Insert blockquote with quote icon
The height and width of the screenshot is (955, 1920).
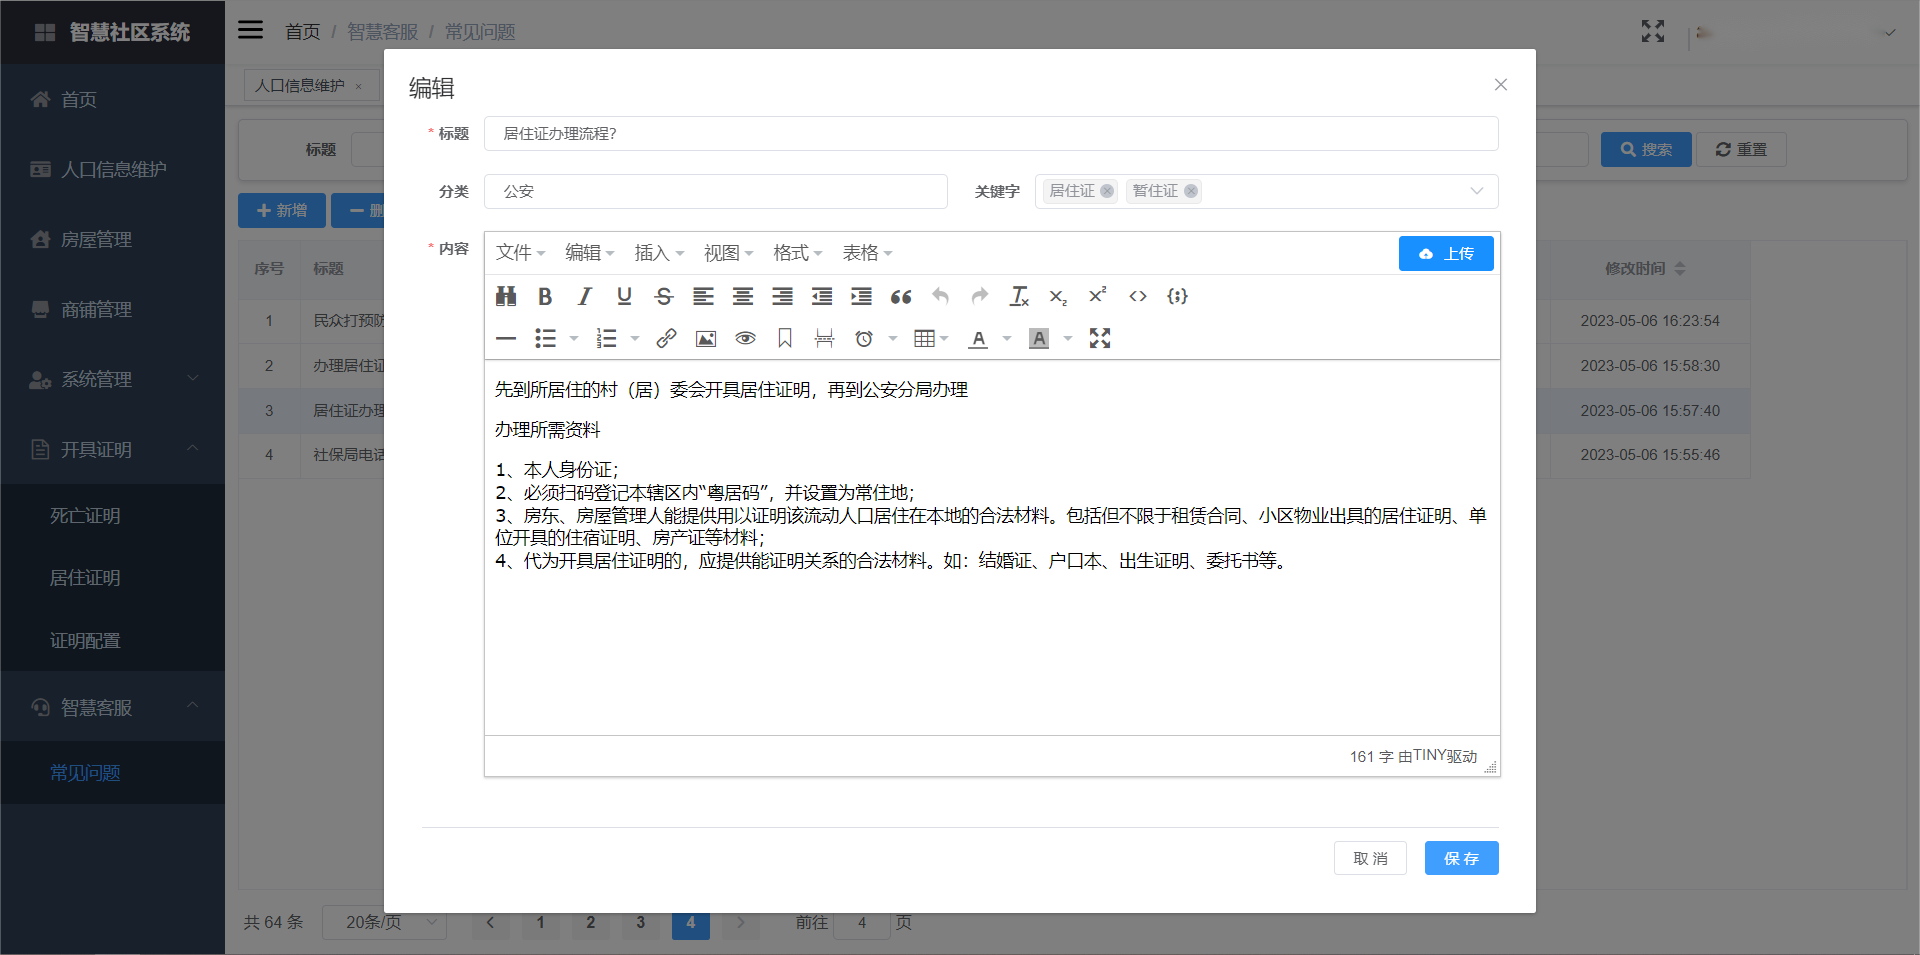point(901,296)
